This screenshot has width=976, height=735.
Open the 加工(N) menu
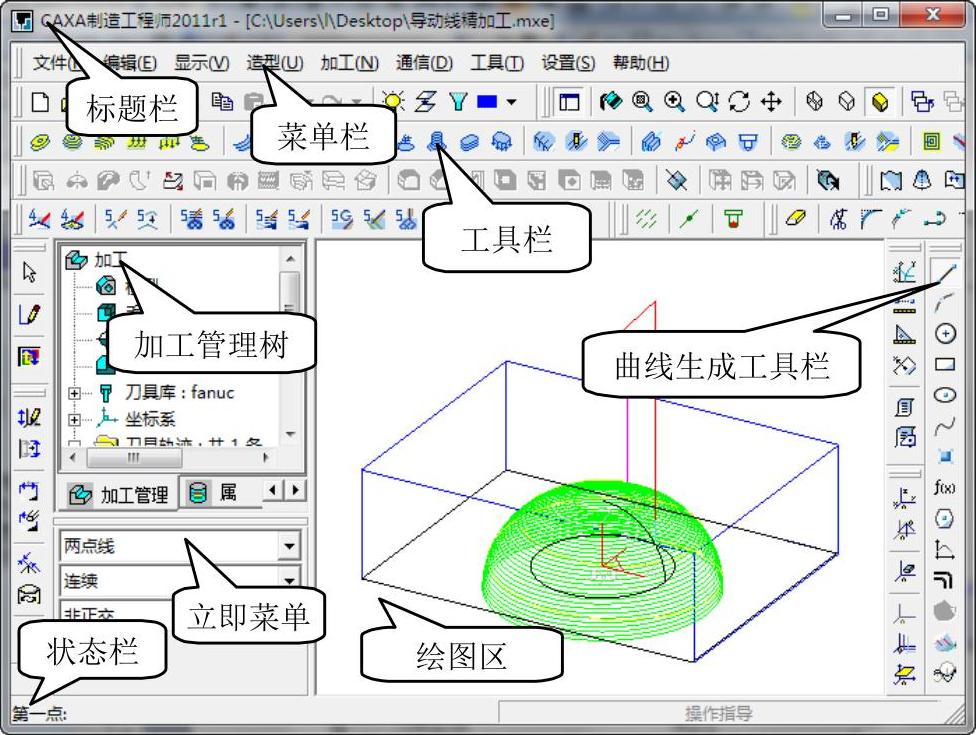tap(349, 62)
